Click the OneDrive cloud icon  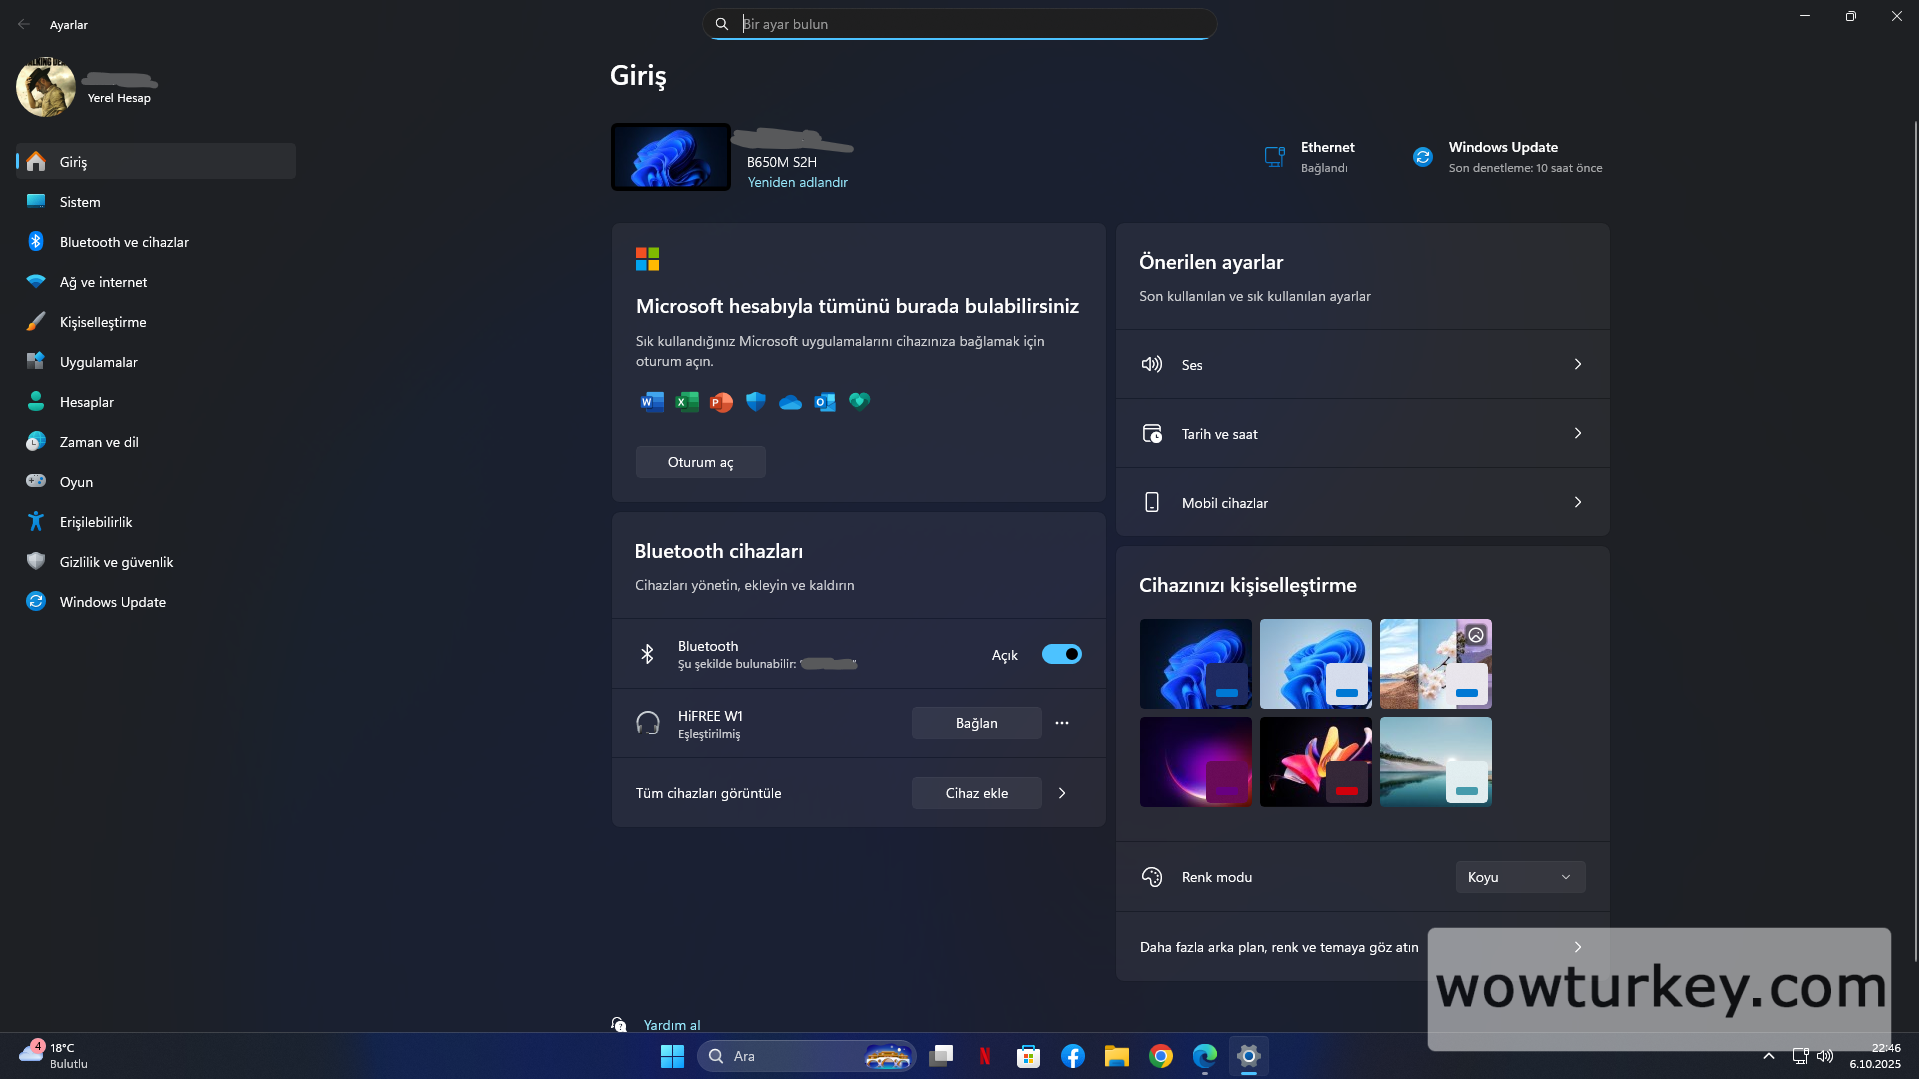[790, 402]
